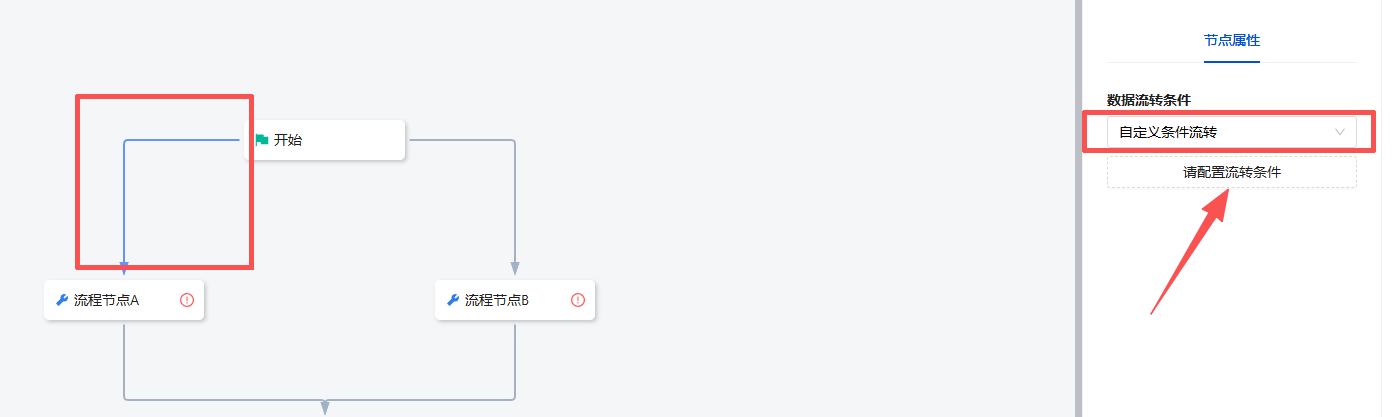
Task: Select the blue connector line from 开始
Action: click(124, 200)
